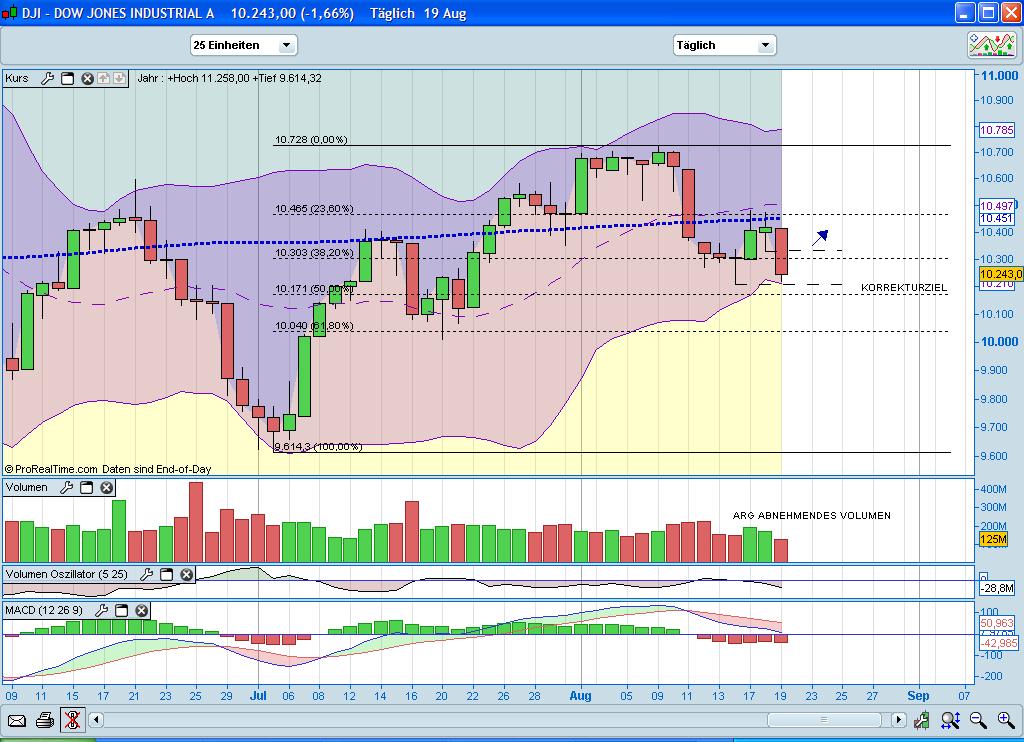The image size is (1024, 742).
Task: Open MACD indicator settings wrench
Action: pos(101,610)
